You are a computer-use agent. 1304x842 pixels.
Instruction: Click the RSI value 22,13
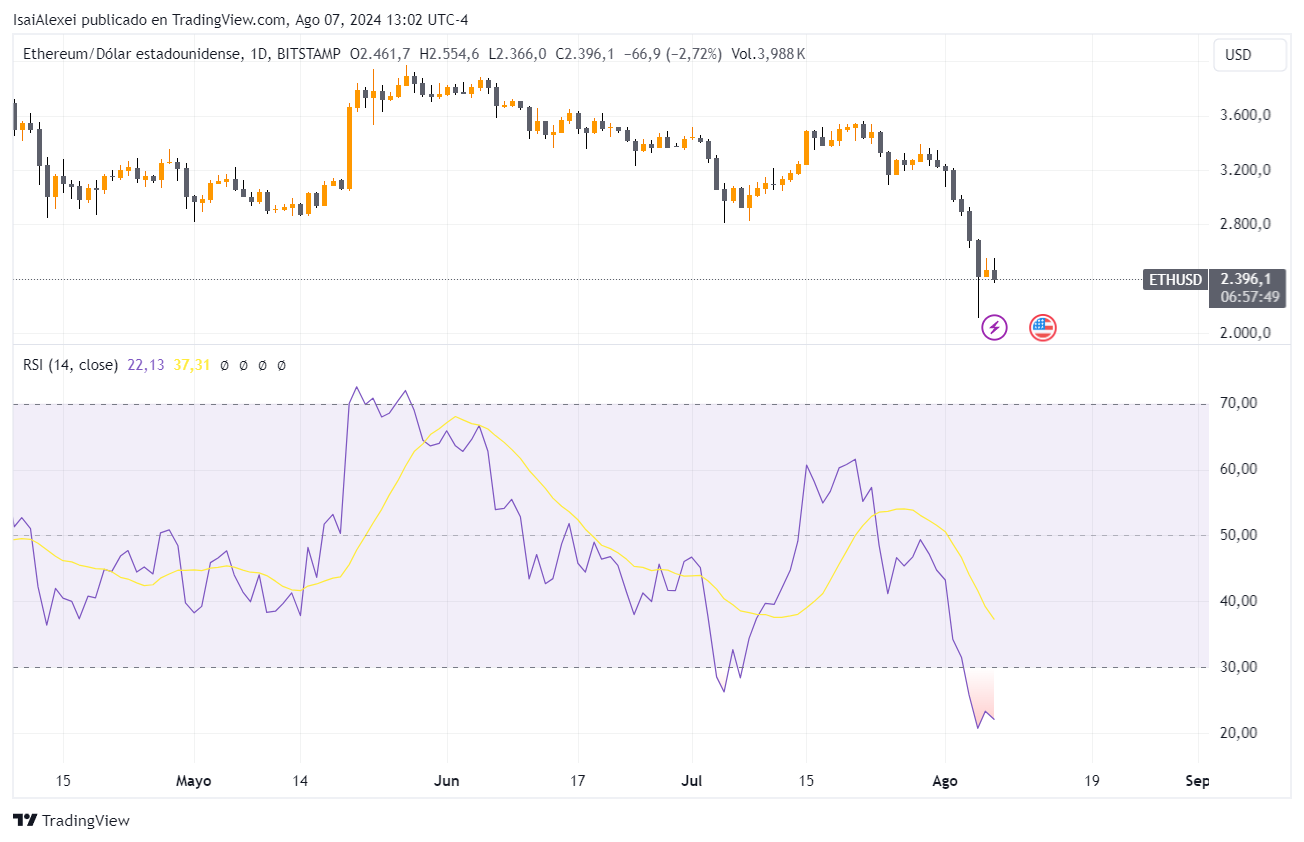(x=146, y=365)
